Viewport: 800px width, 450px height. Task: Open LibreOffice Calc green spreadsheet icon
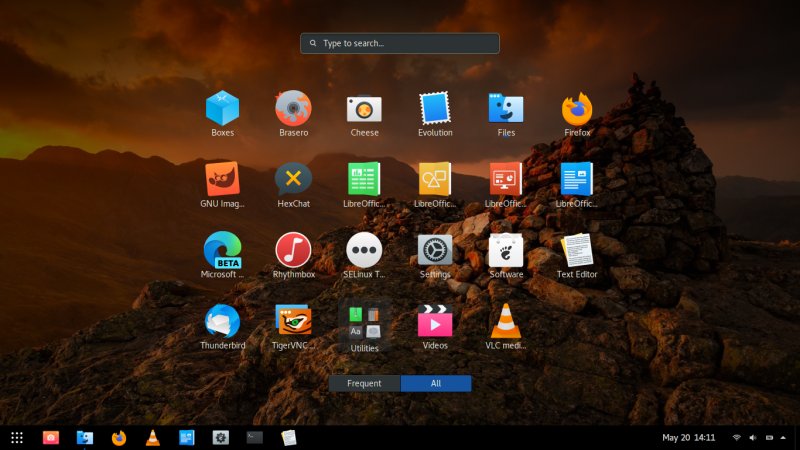pos(364,179)
